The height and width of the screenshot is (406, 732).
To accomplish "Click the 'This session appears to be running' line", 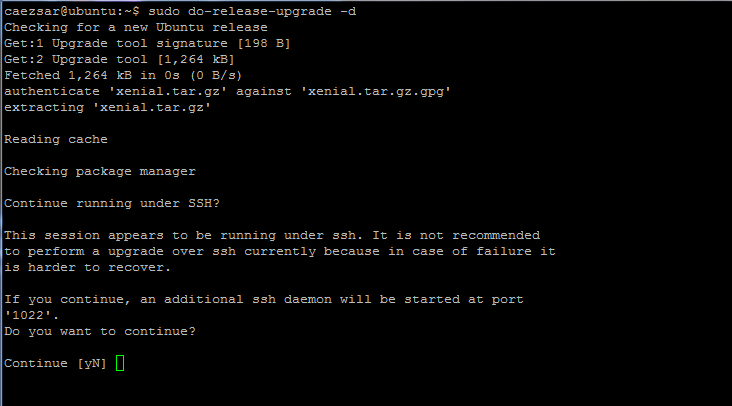I will [272, 235].
